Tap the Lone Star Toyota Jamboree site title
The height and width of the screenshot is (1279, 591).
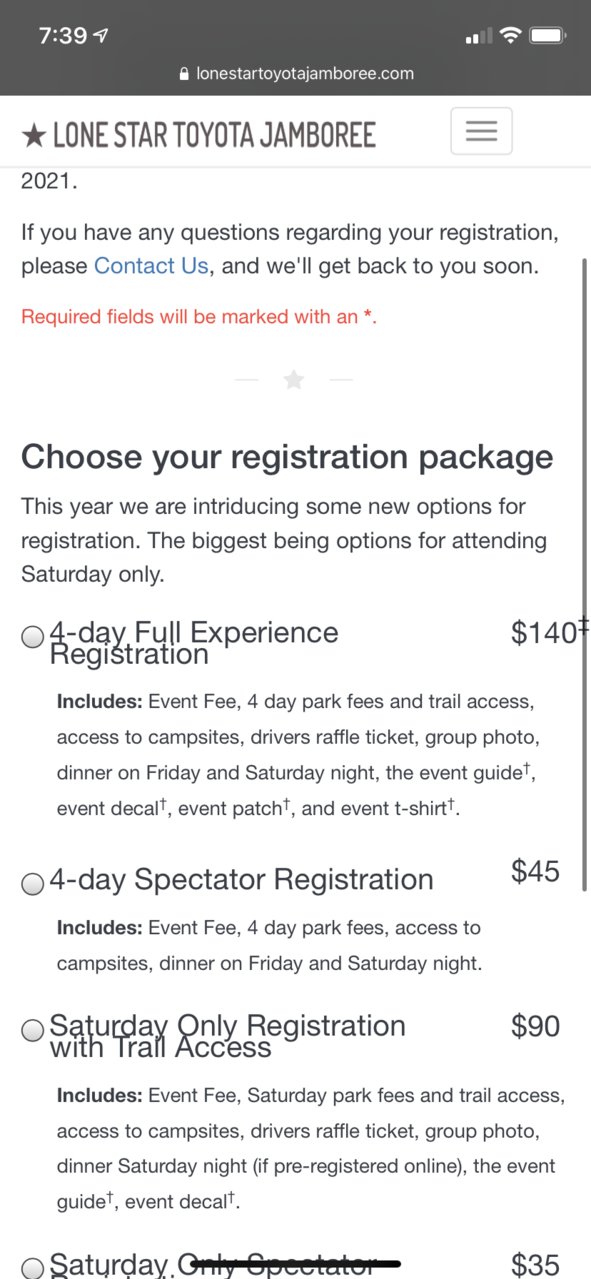pos(198,134)
